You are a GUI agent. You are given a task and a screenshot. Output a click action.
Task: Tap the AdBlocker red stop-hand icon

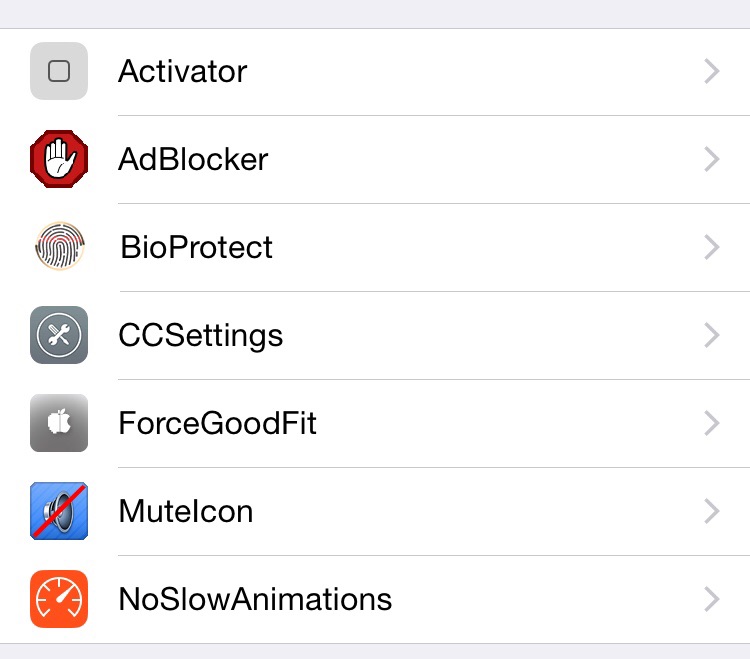(59, 159)
